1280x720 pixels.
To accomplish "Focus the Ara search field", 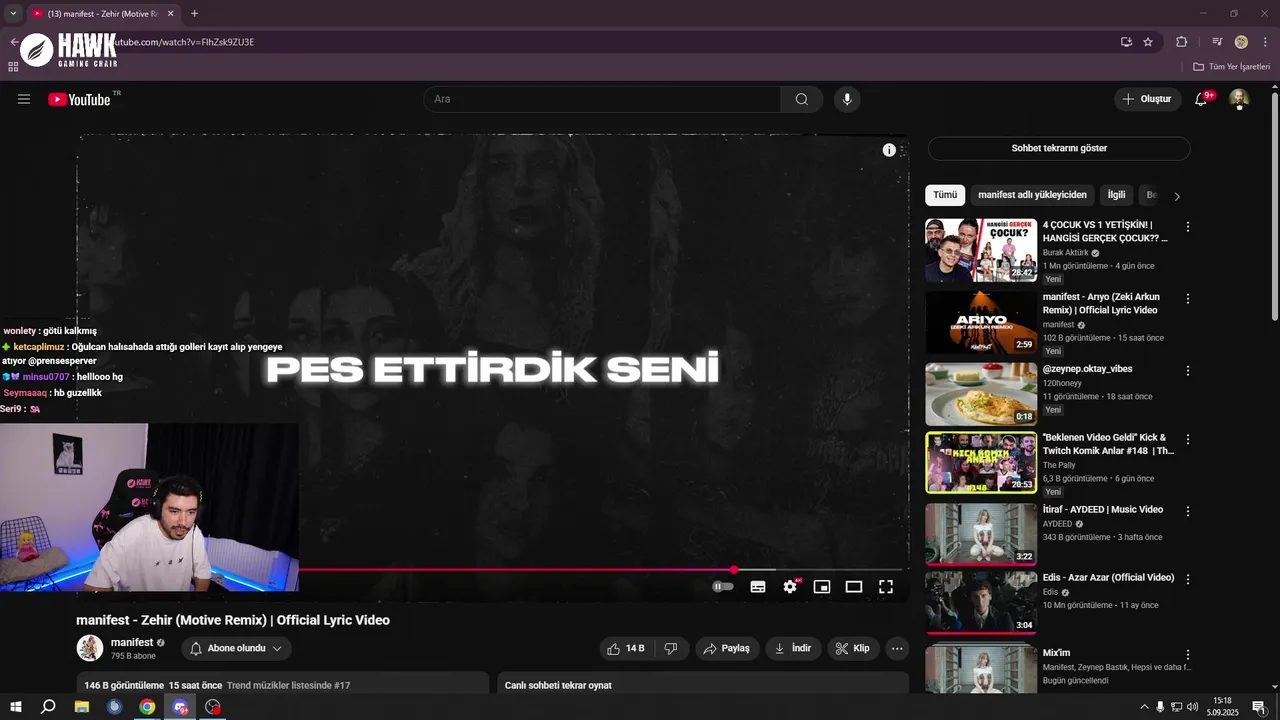I will coord(603,99).
